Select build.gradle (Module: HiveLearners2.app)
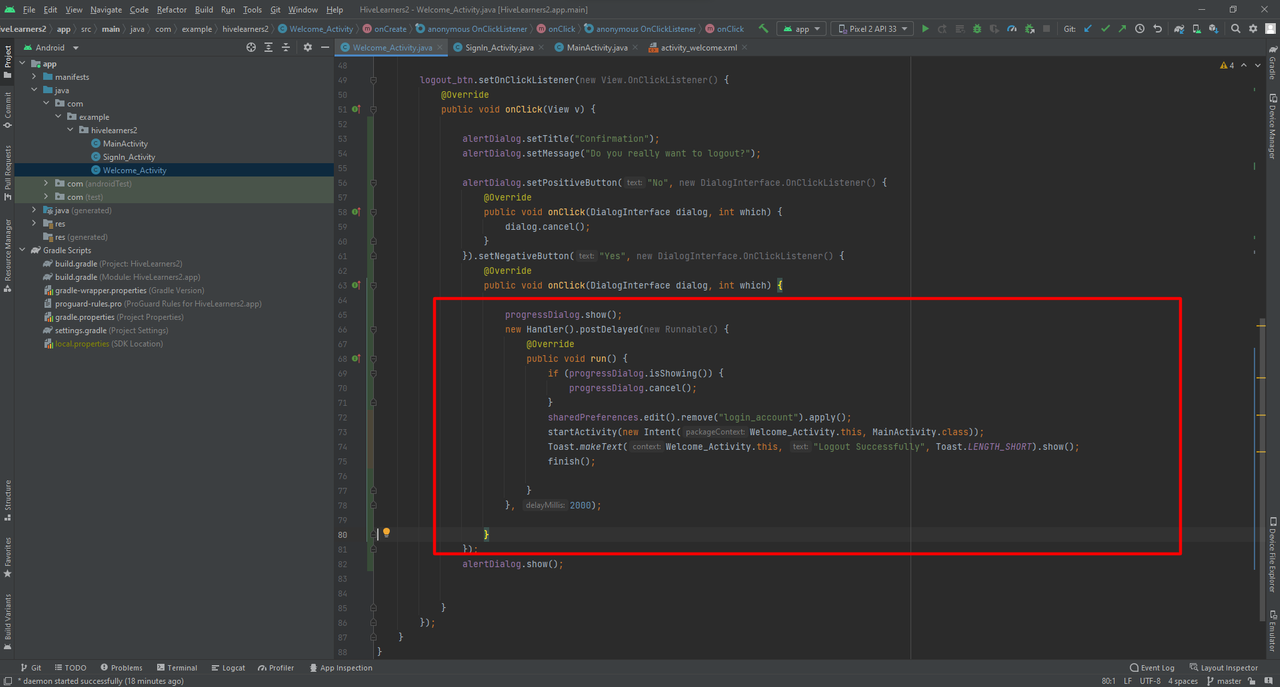1280x687 pixels. click(x=127, y=277)
